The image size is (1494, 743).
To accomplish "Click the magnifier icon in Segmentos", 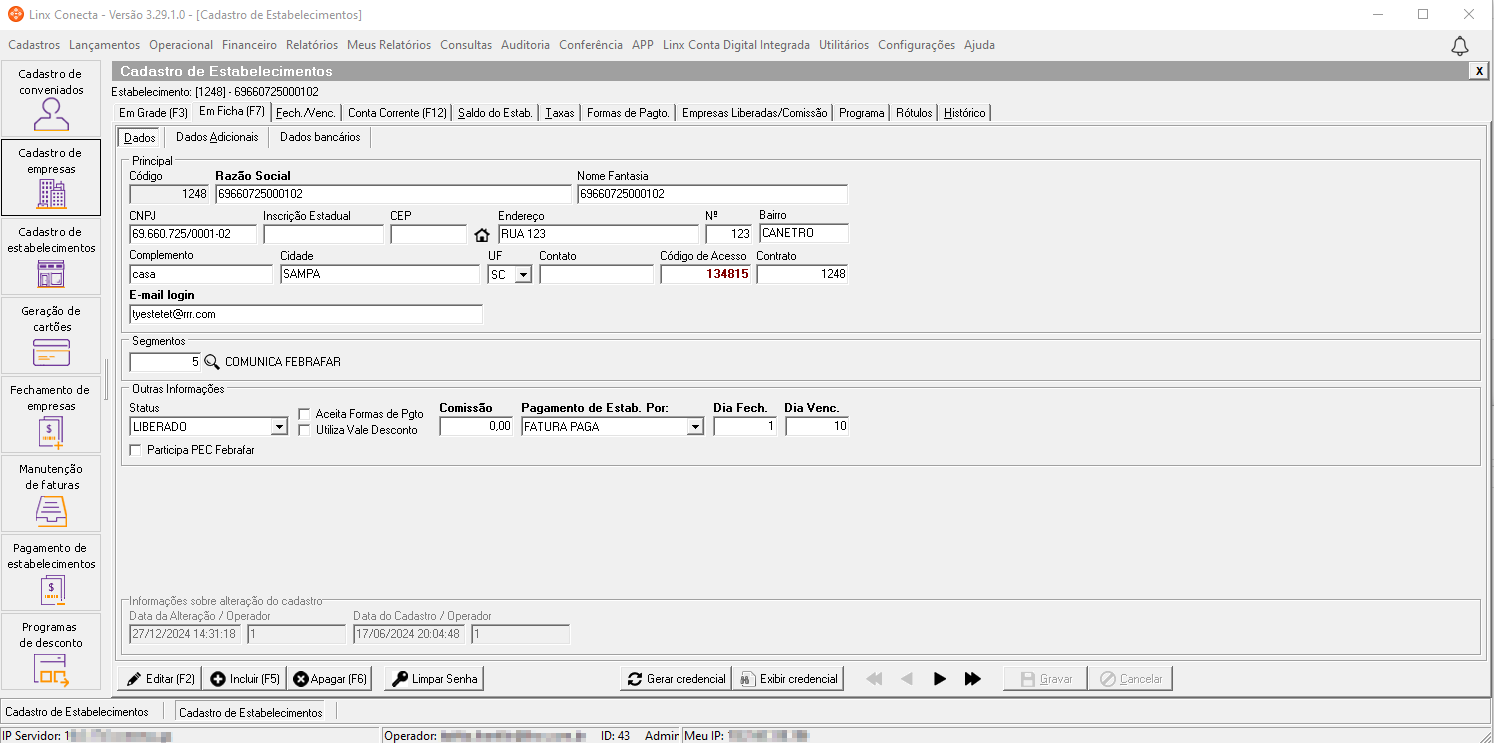I will 211,362.
